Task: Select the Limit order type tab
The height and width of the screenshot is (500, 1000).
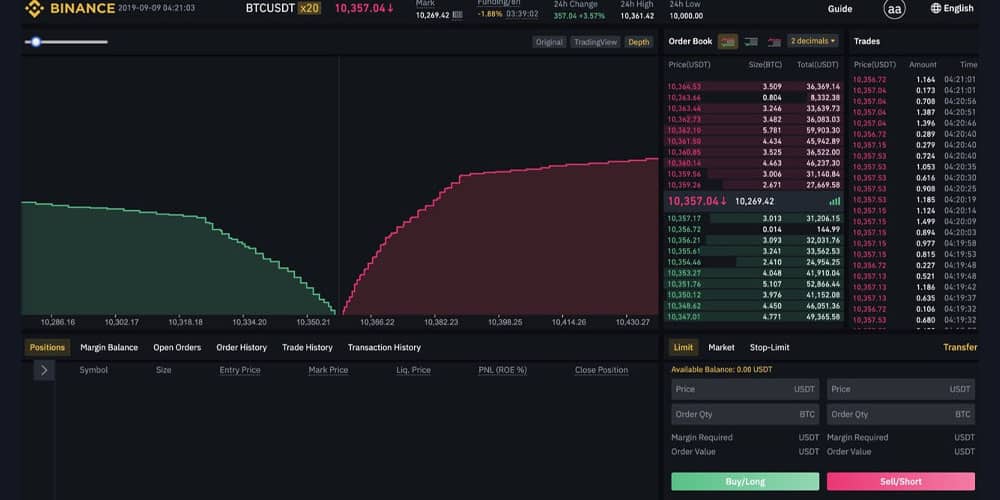Action: coord(683,348)
